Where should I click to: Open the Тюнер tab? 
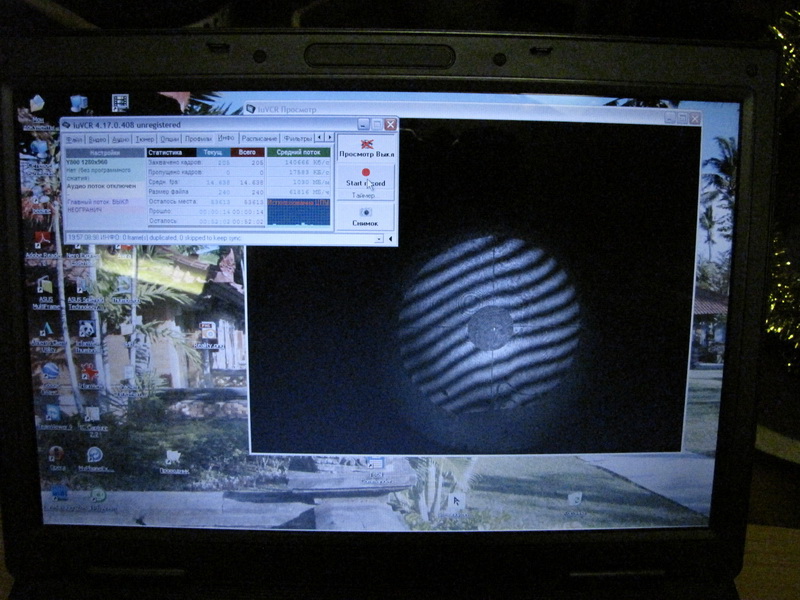[145, 139]
